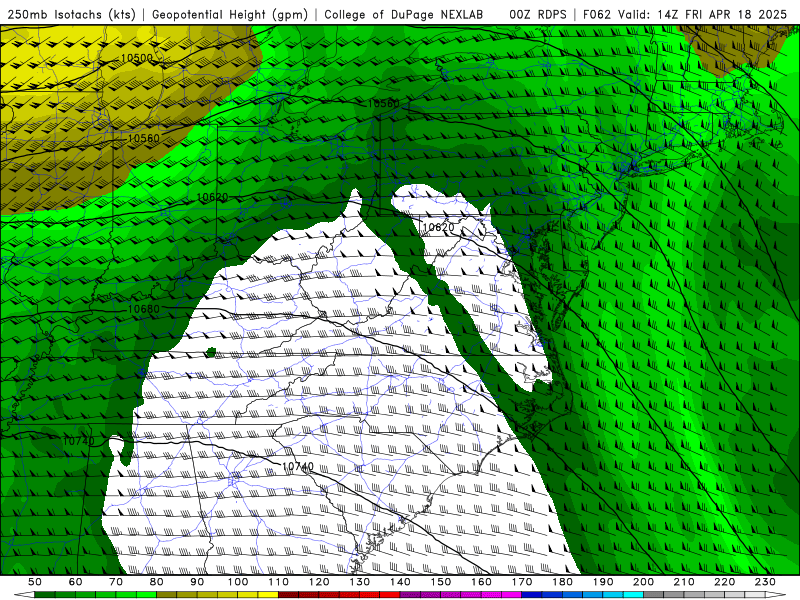Click the 120 value on the color scale
The width and height of the screenshot is (800, 600).
tap(319, 582)
